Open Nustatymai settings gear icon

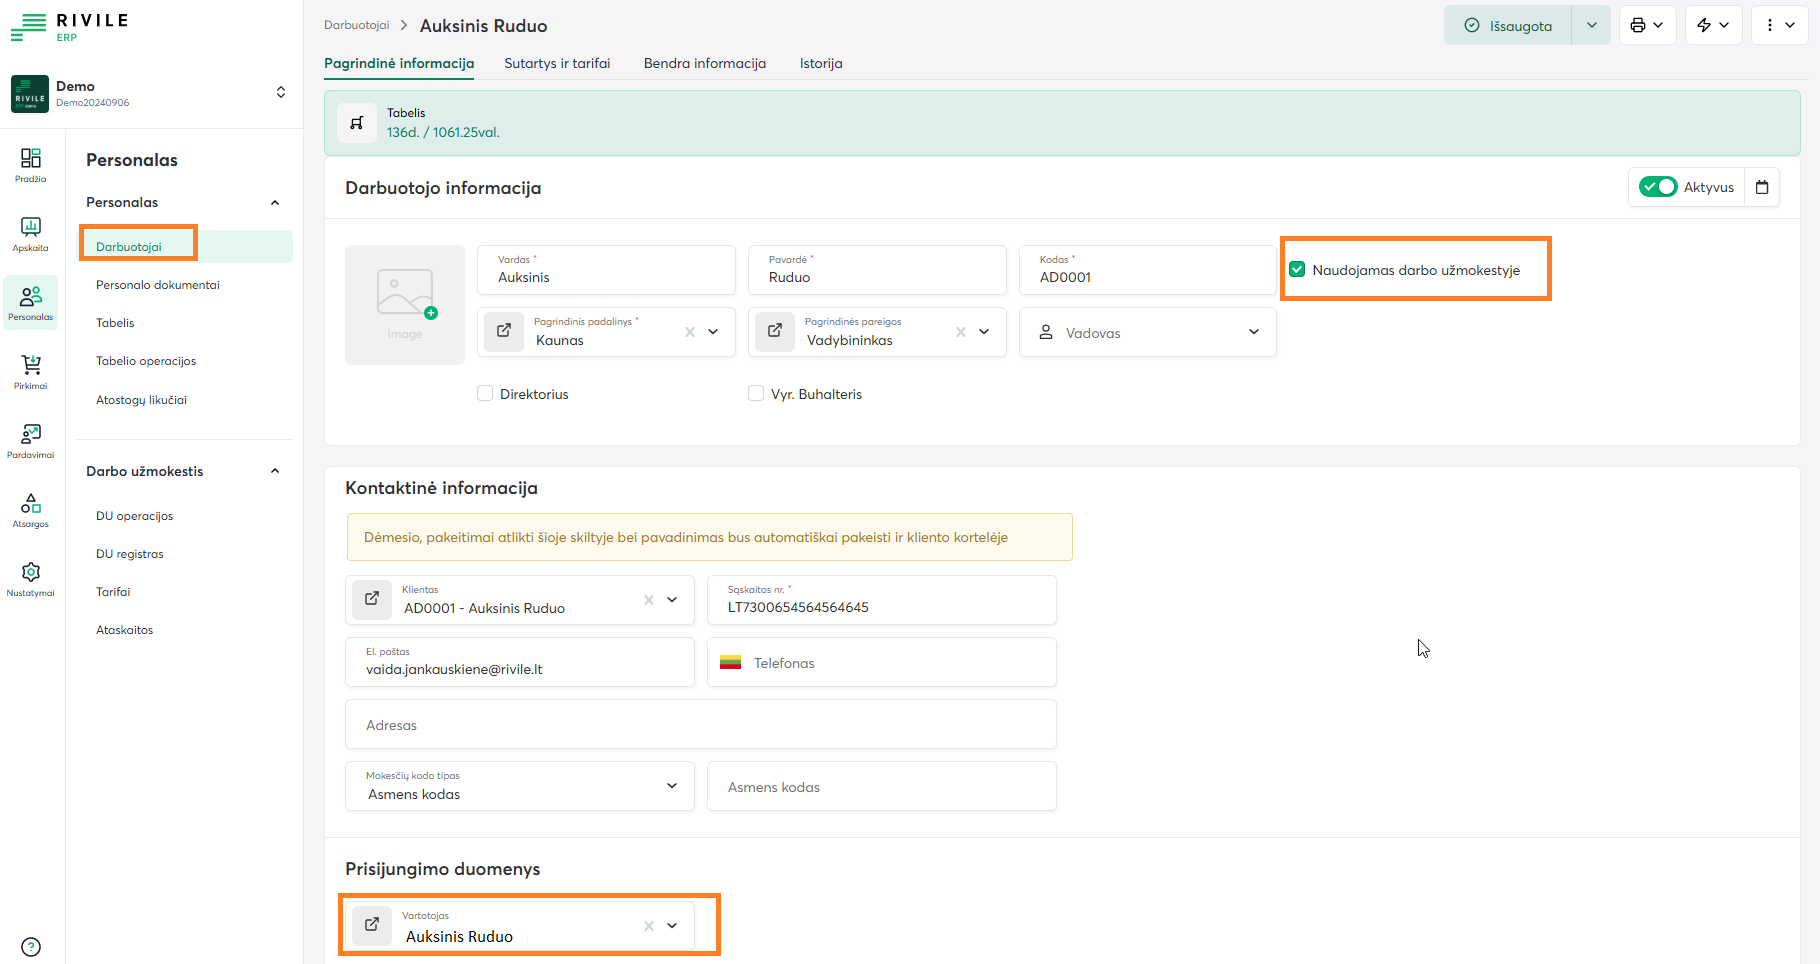click(31, 578)
